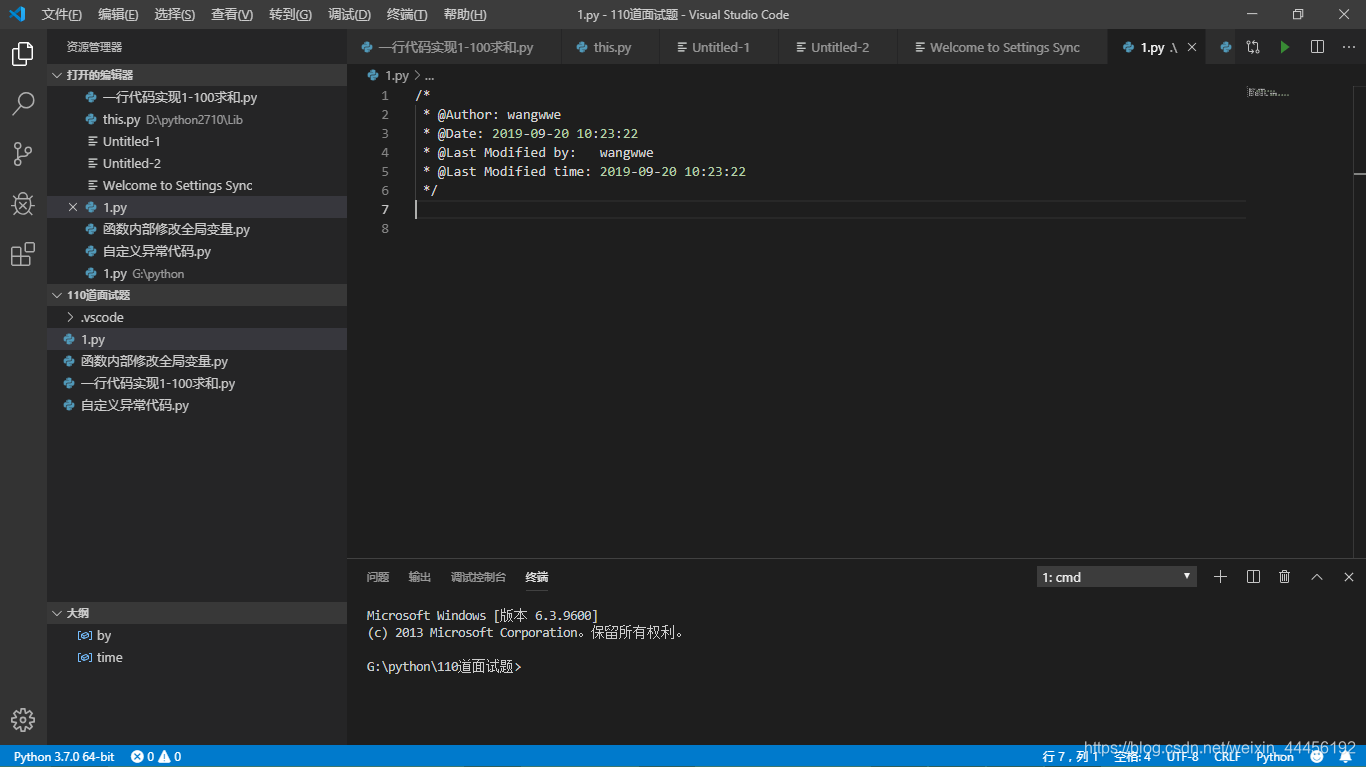Screen dimensions: 1366x767
Task: Switch to Welcome to Settings Sync tab
Action: 1004,47
